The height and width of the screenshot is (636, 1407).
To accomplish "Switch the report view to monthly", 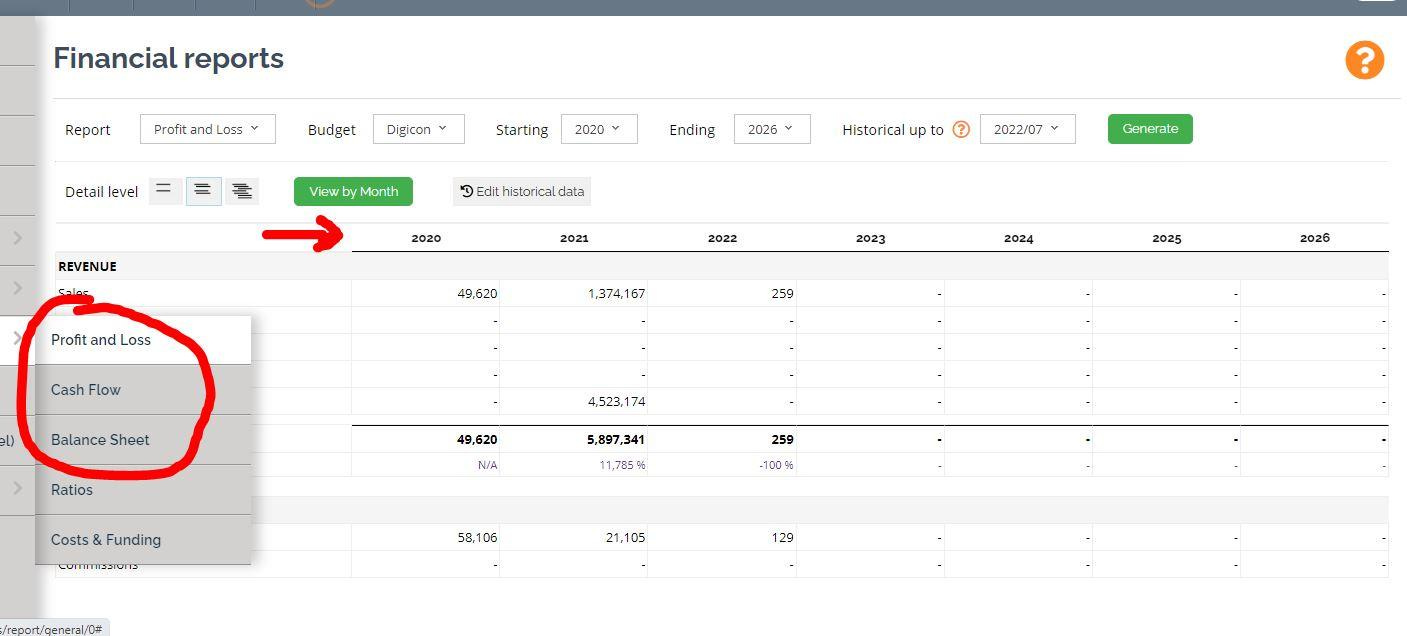I will [x=353, y=190].
